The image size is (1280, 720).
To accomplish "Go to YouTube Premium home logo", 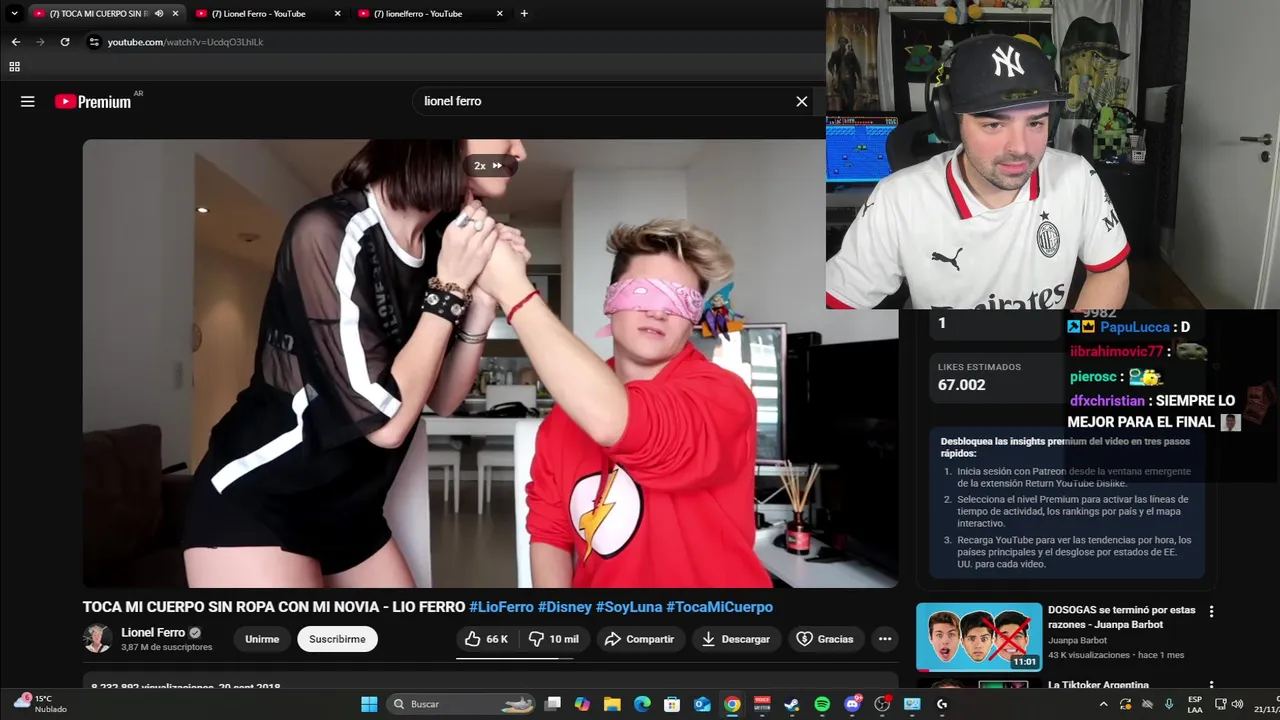I will tap(93, 101).
